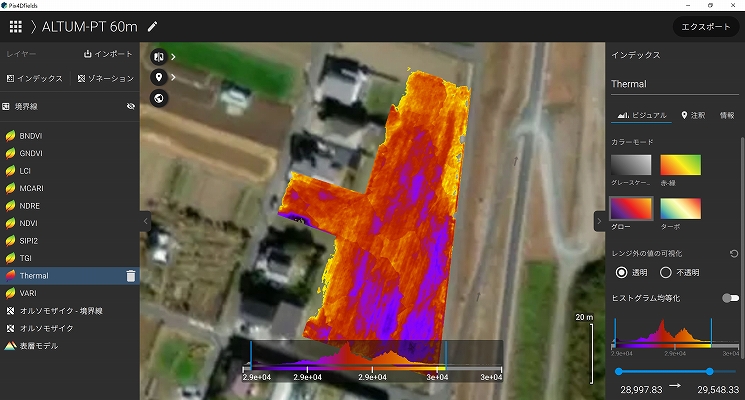745x400 pixels.
Task: Delete the Thermal layer with trash icon
Action: coord(131,276)
